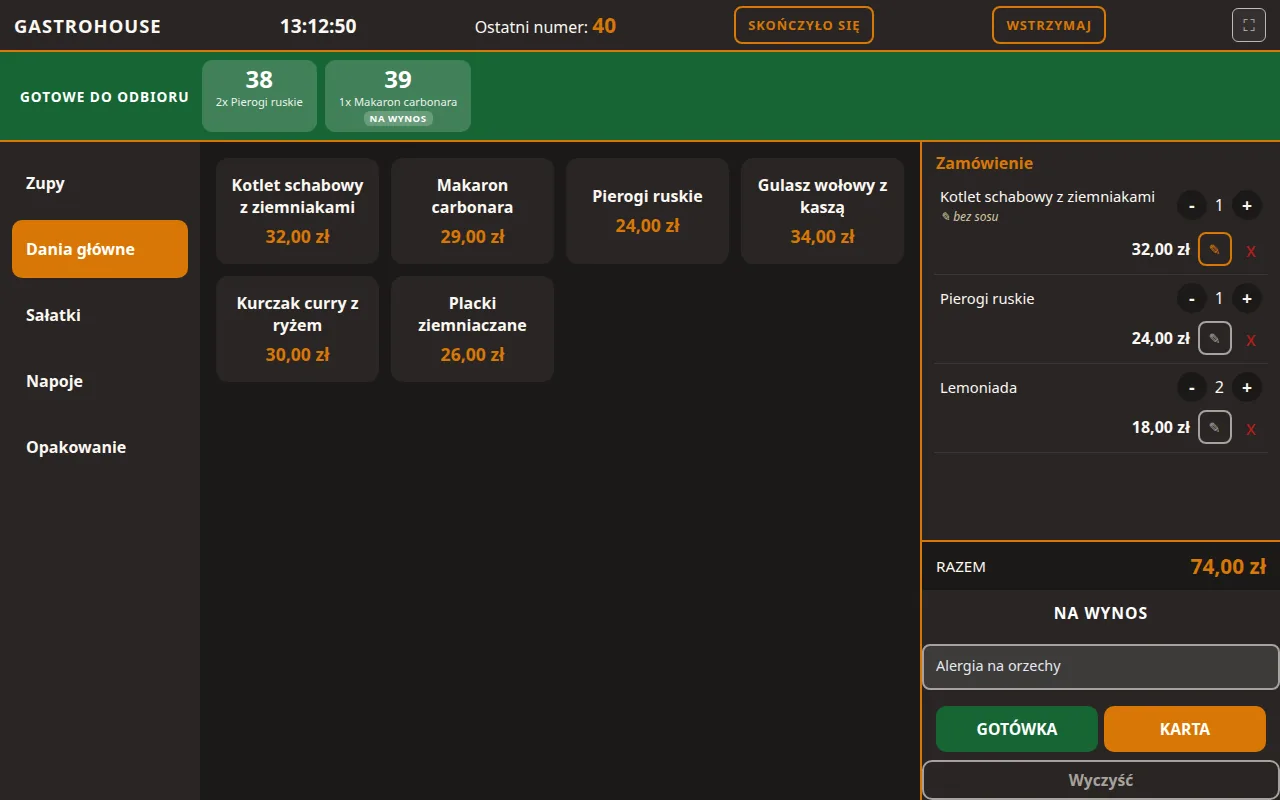Add Kotlet schabowy z ziemniakami menu card
The image size is (1280, 800).
(298, 211)
